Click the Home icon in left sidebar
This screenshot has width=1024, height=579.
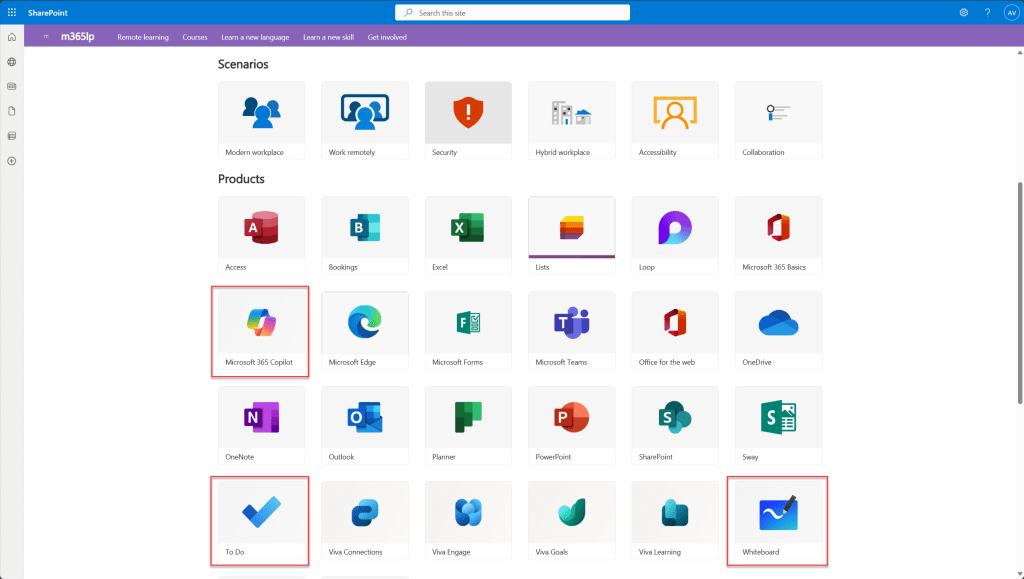pos(12,37)
